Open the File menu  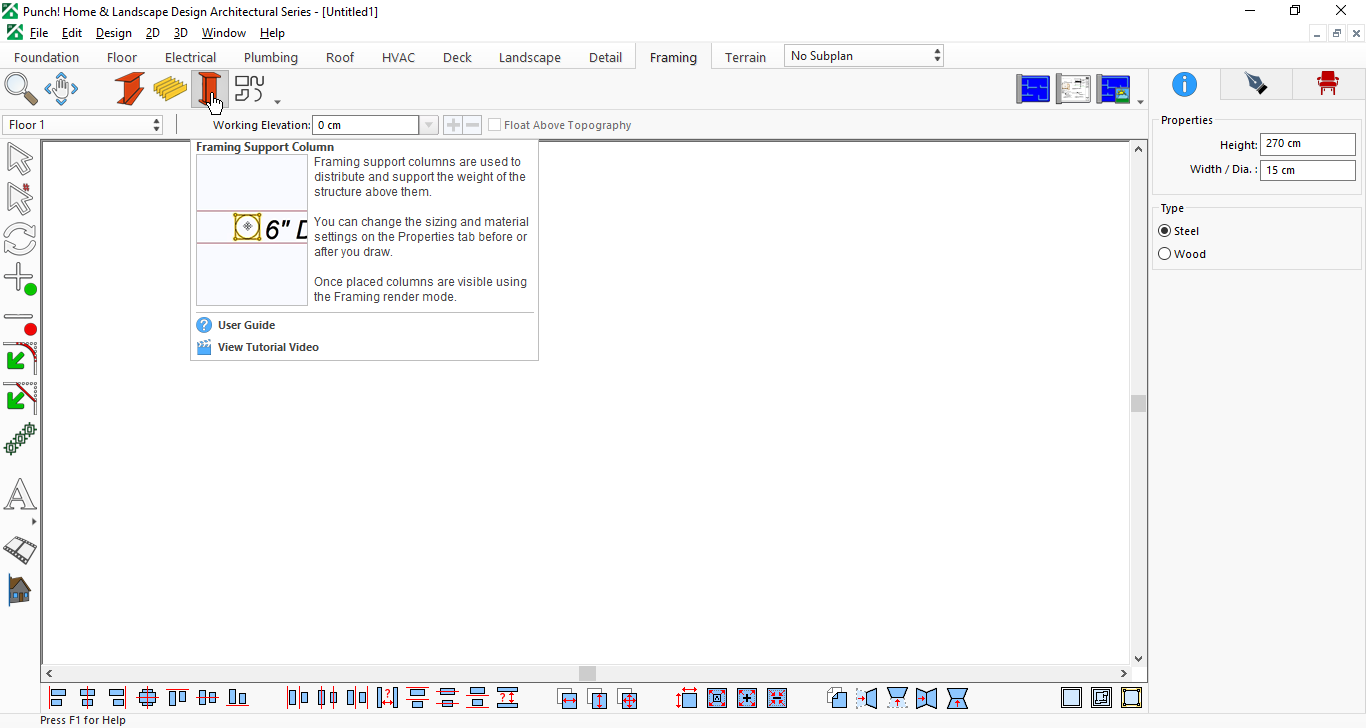pyautogui.click(x=39, y=33)
